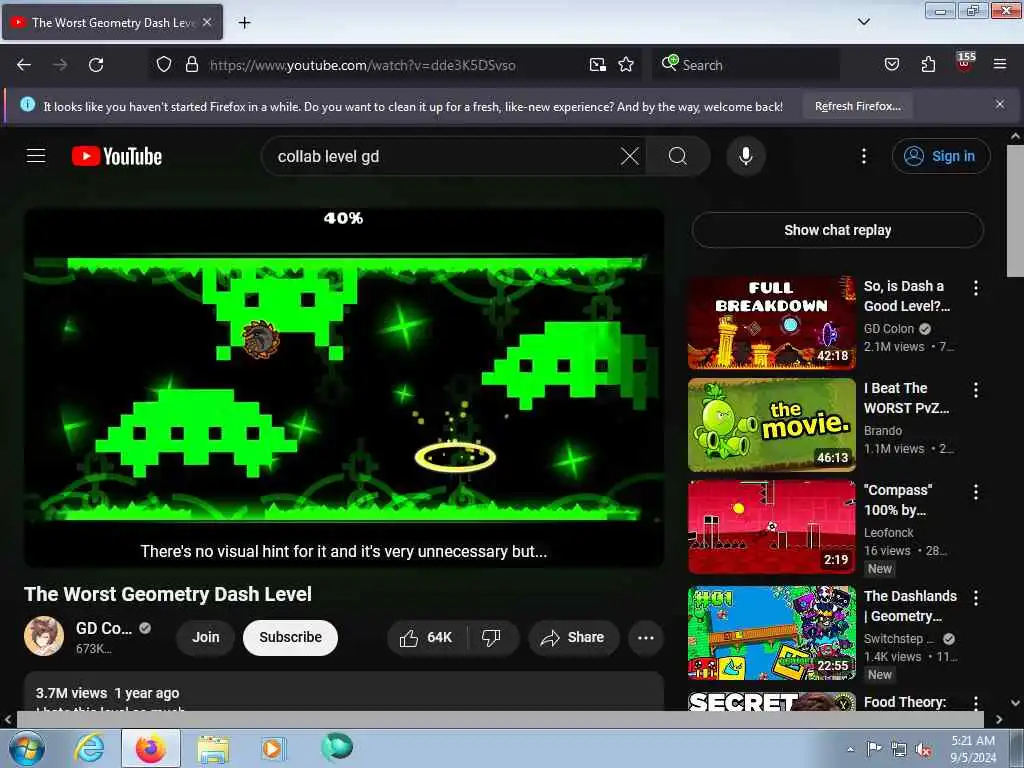Open the Windows Start menu
The width and height of the screenshot is (1024, 768).
click(x=25, y=748)
